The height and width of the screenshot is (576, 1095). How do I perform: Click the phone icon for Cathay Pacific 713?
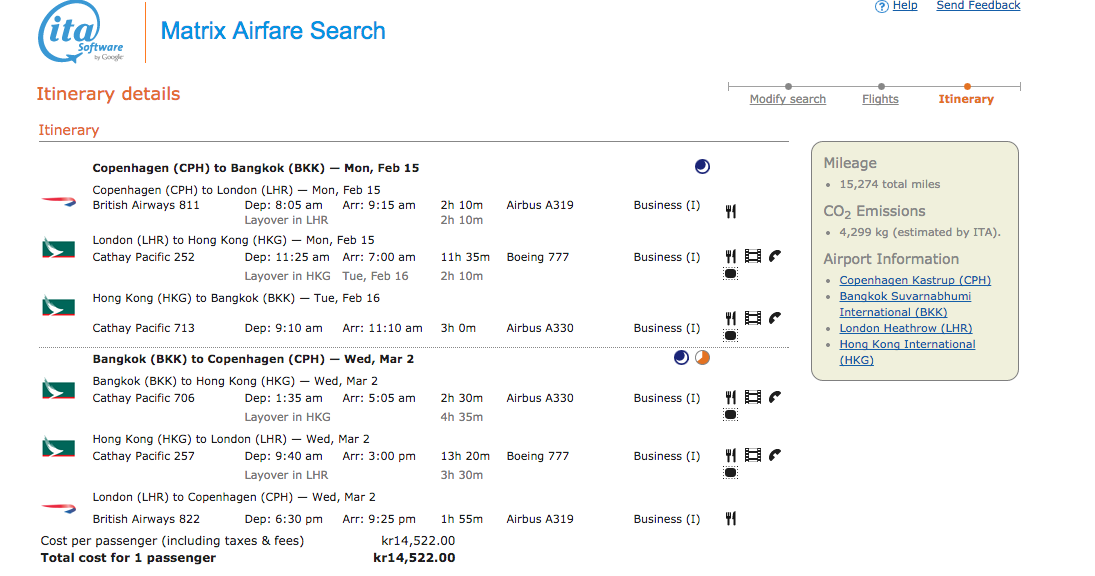(775, 318)
